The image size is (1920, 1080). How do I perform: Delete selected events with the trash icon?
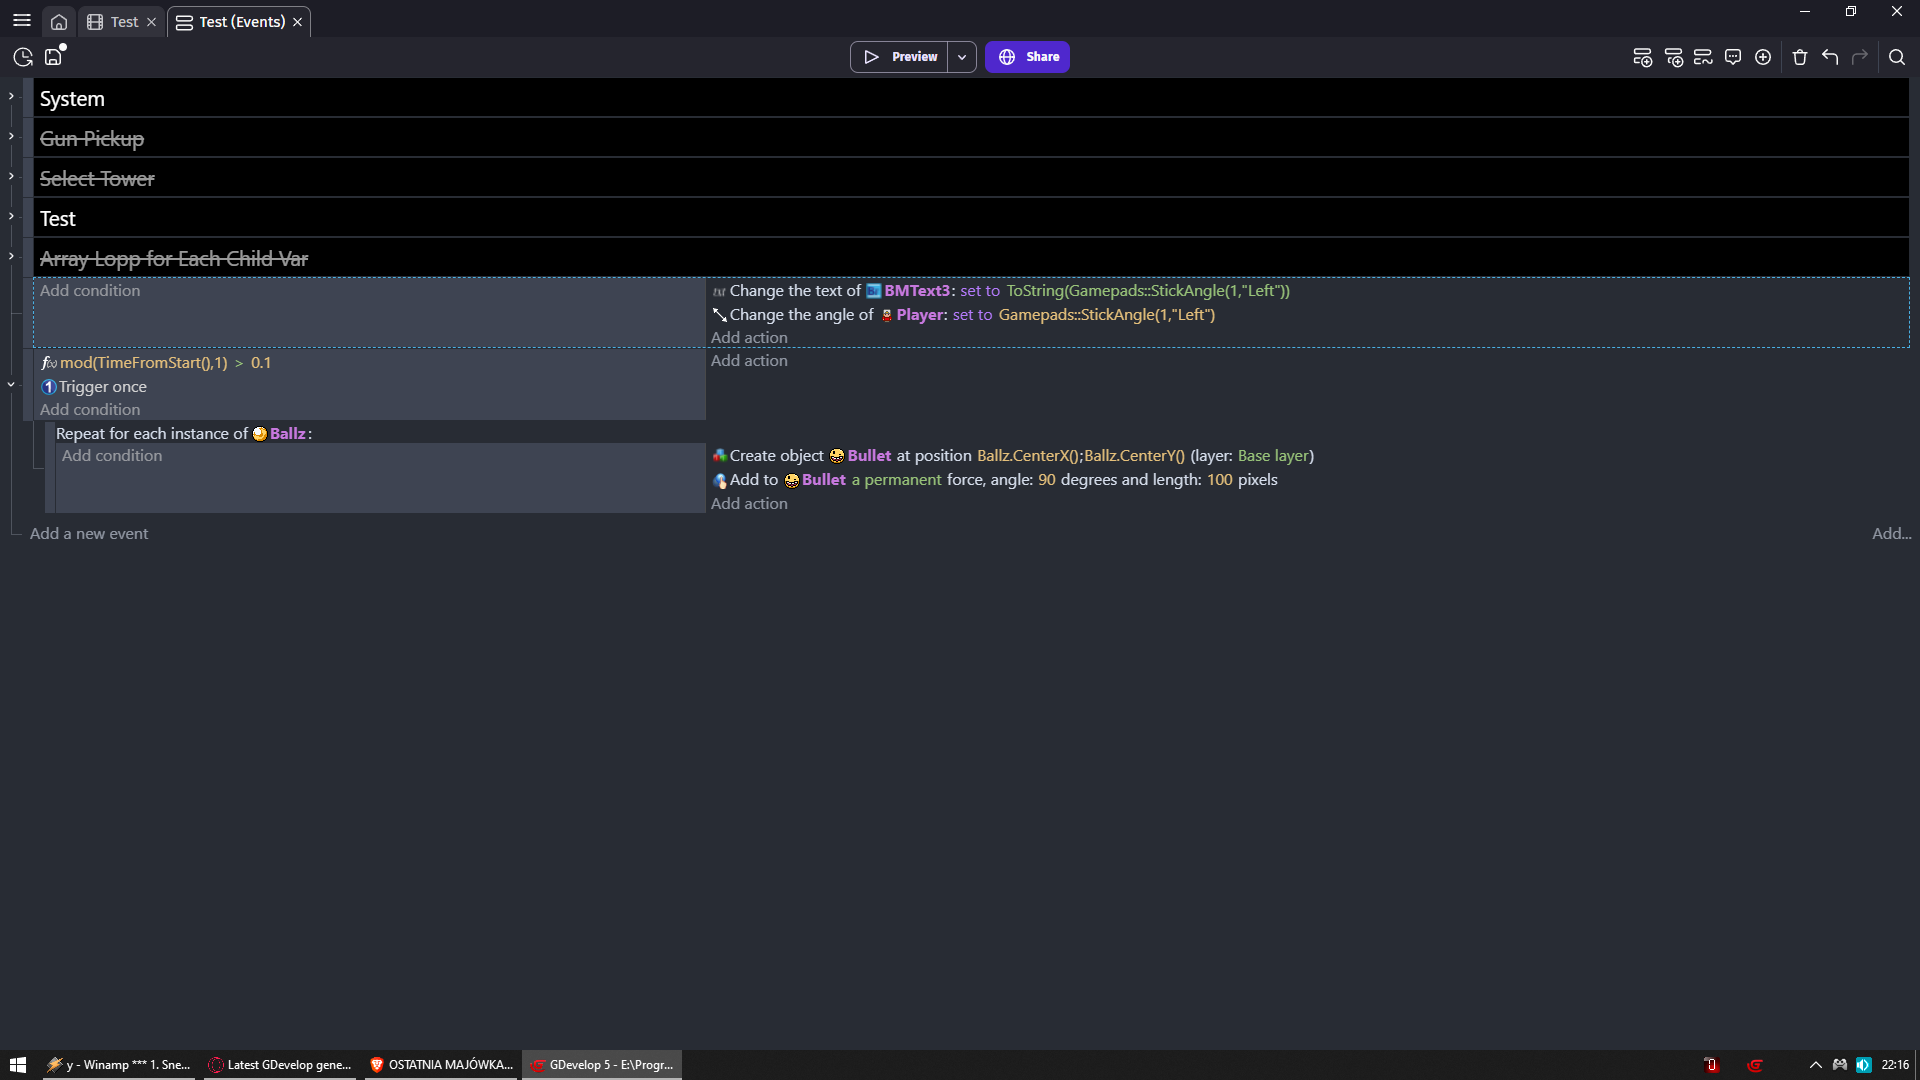[1799, 57]
